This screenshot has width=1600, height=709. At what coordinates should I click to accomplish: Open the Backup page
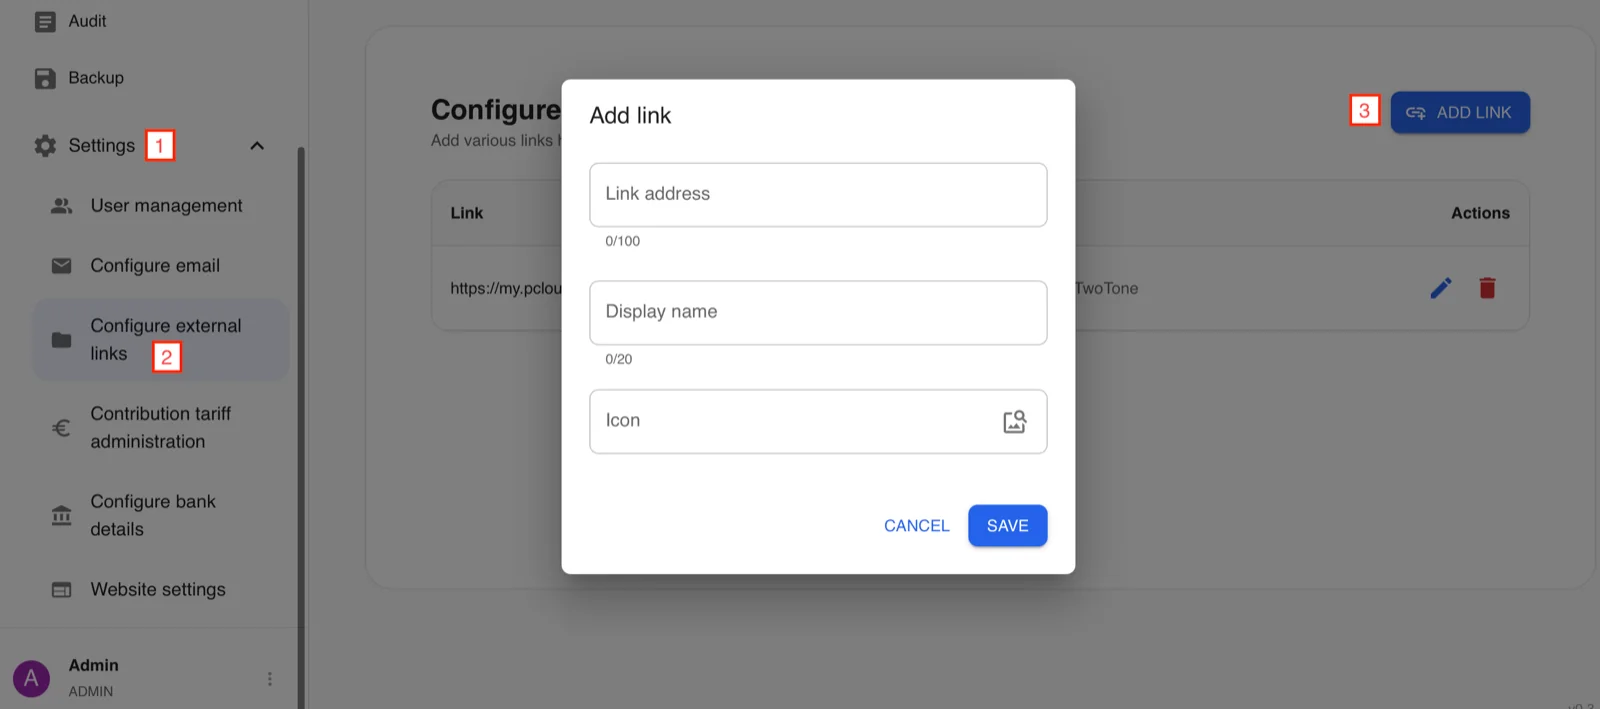(x=96, y=78)
